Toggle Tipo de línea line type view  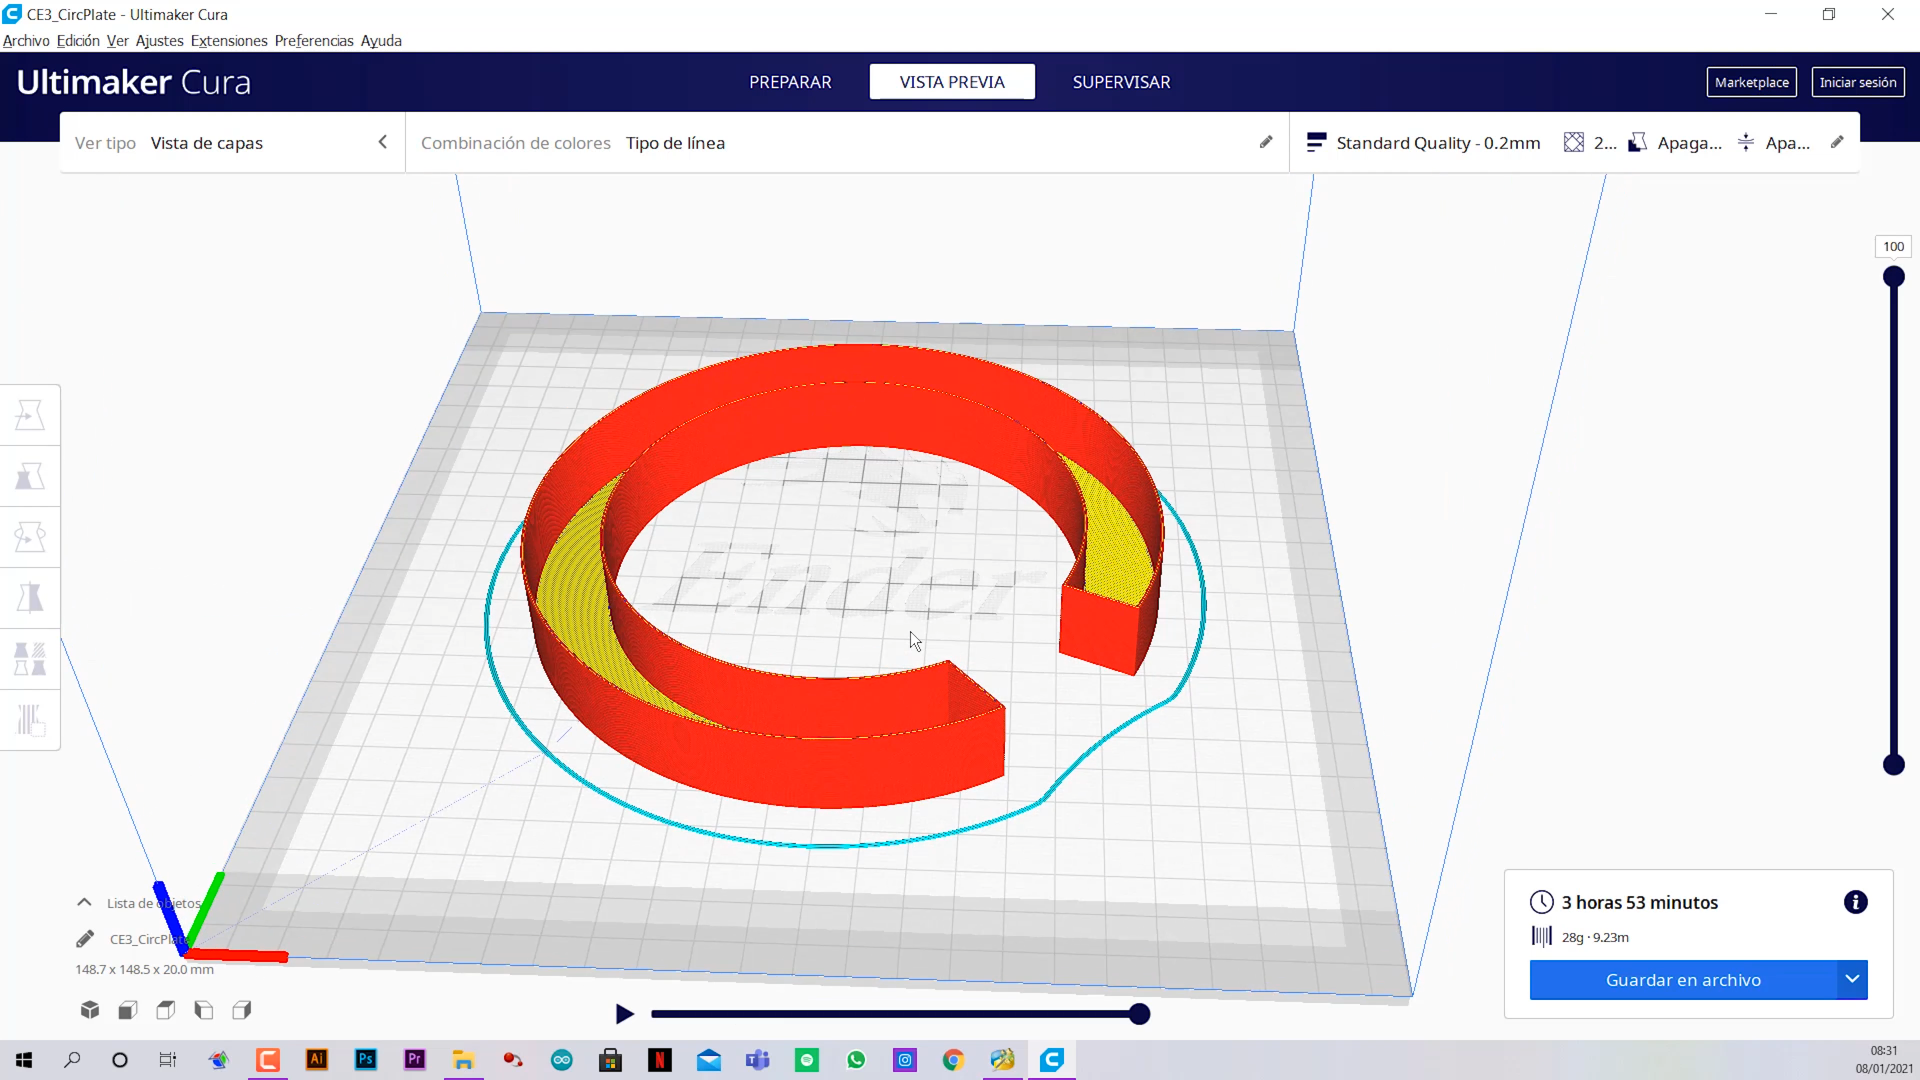point(674,142)
